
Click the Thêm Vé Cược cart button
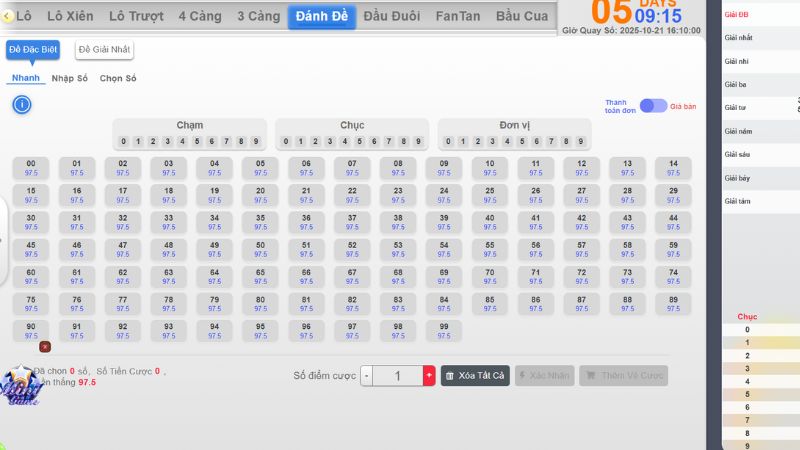click(625, 376)
